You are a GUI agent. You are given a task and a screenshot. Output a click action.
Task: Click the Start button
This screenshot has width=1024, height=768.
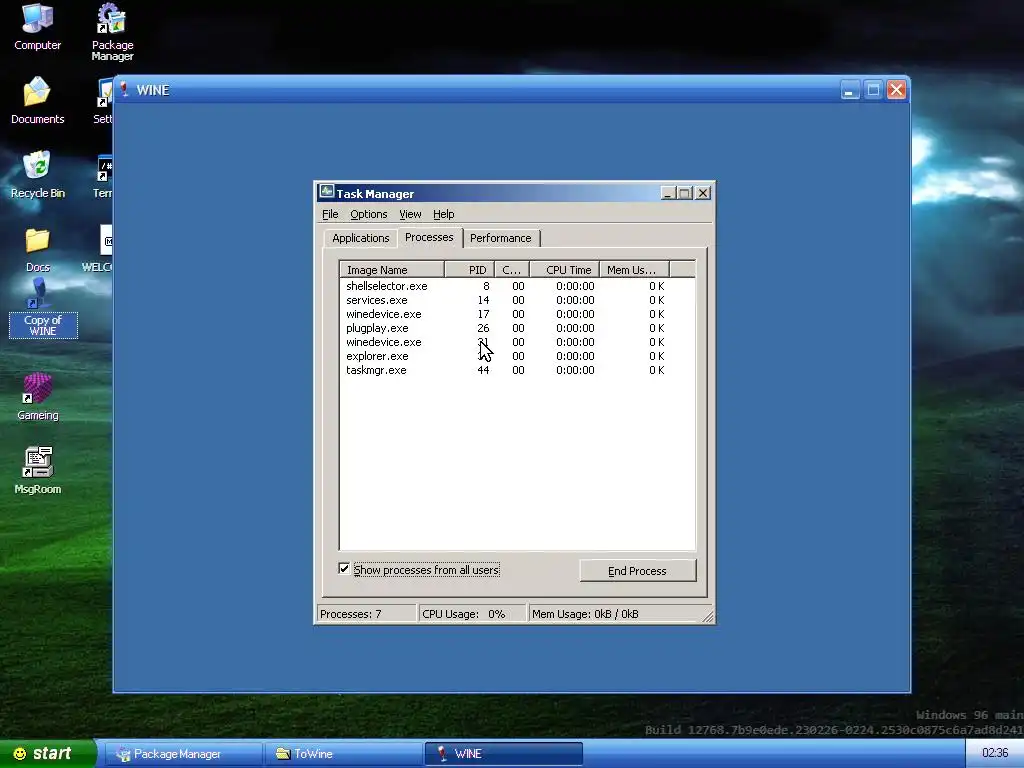[48, 754]
